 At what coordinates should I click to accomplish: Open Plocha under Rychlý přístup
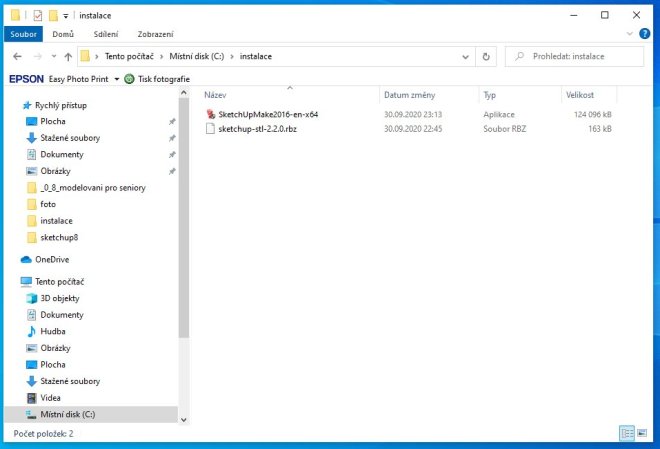53,121
